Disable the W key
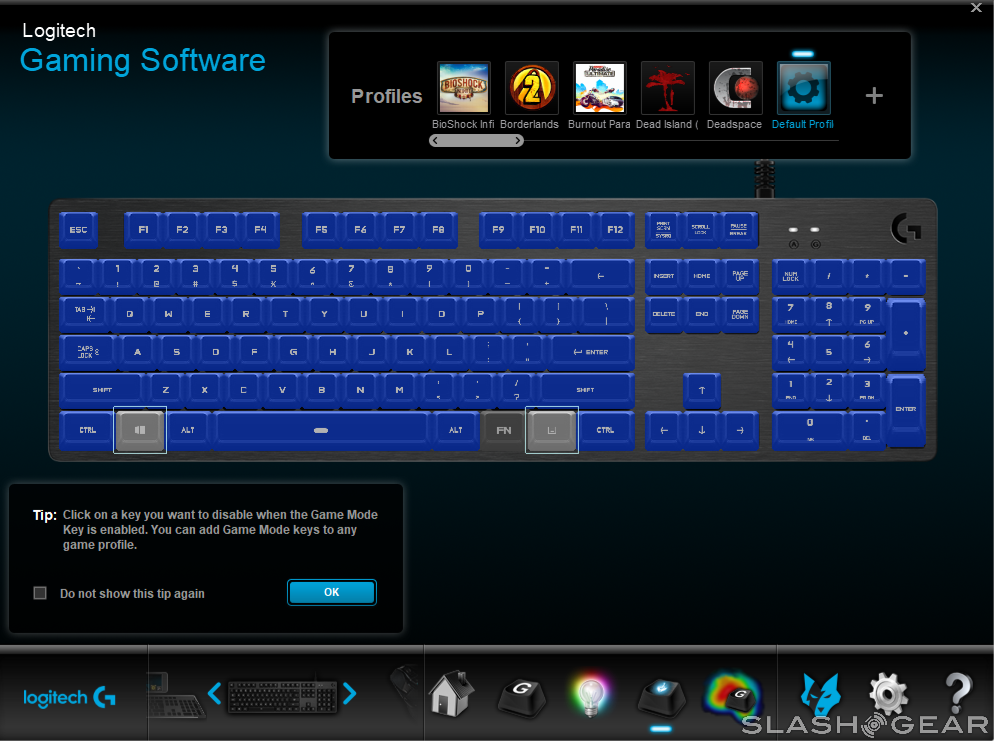This screenshot has height=741, width=994. point(169,314)
